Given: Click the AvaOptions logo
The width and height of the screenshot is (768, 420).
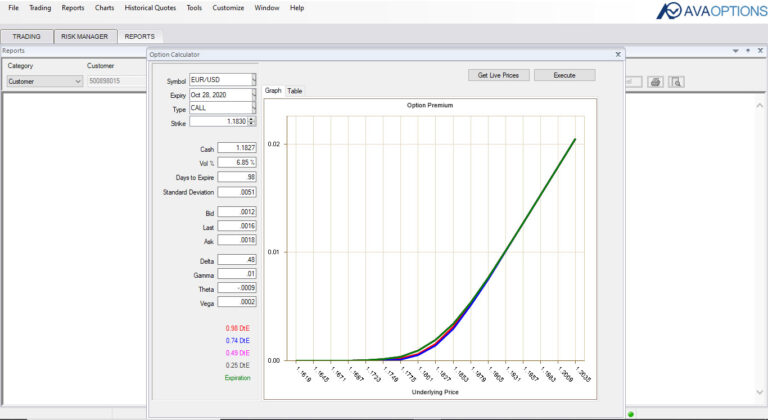Looking at the screenshot, I should 711,10.
